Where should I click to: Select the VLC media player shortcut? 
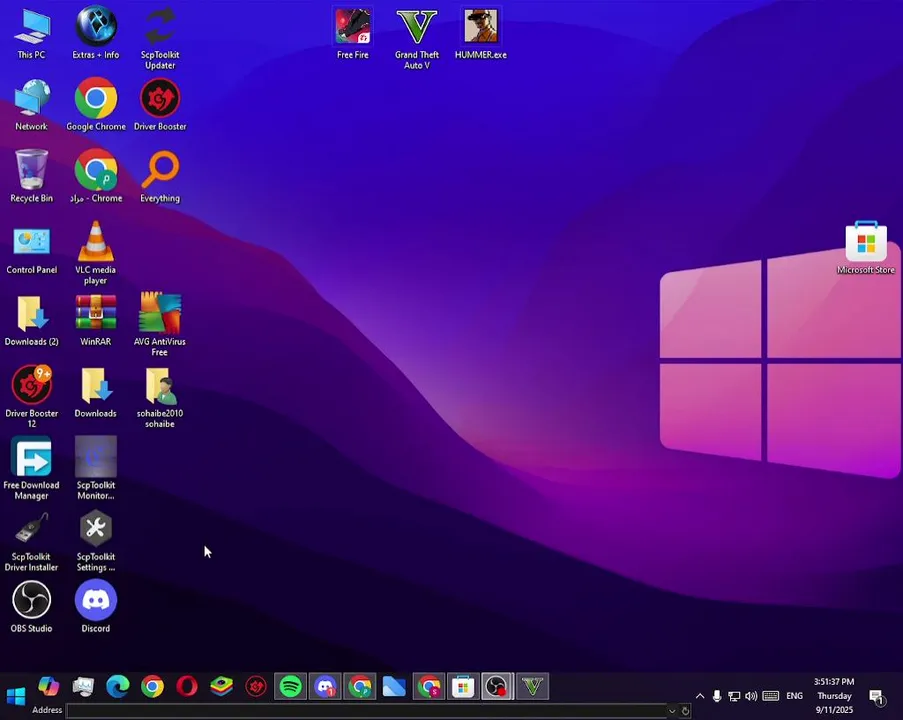(x=96, y=253)
